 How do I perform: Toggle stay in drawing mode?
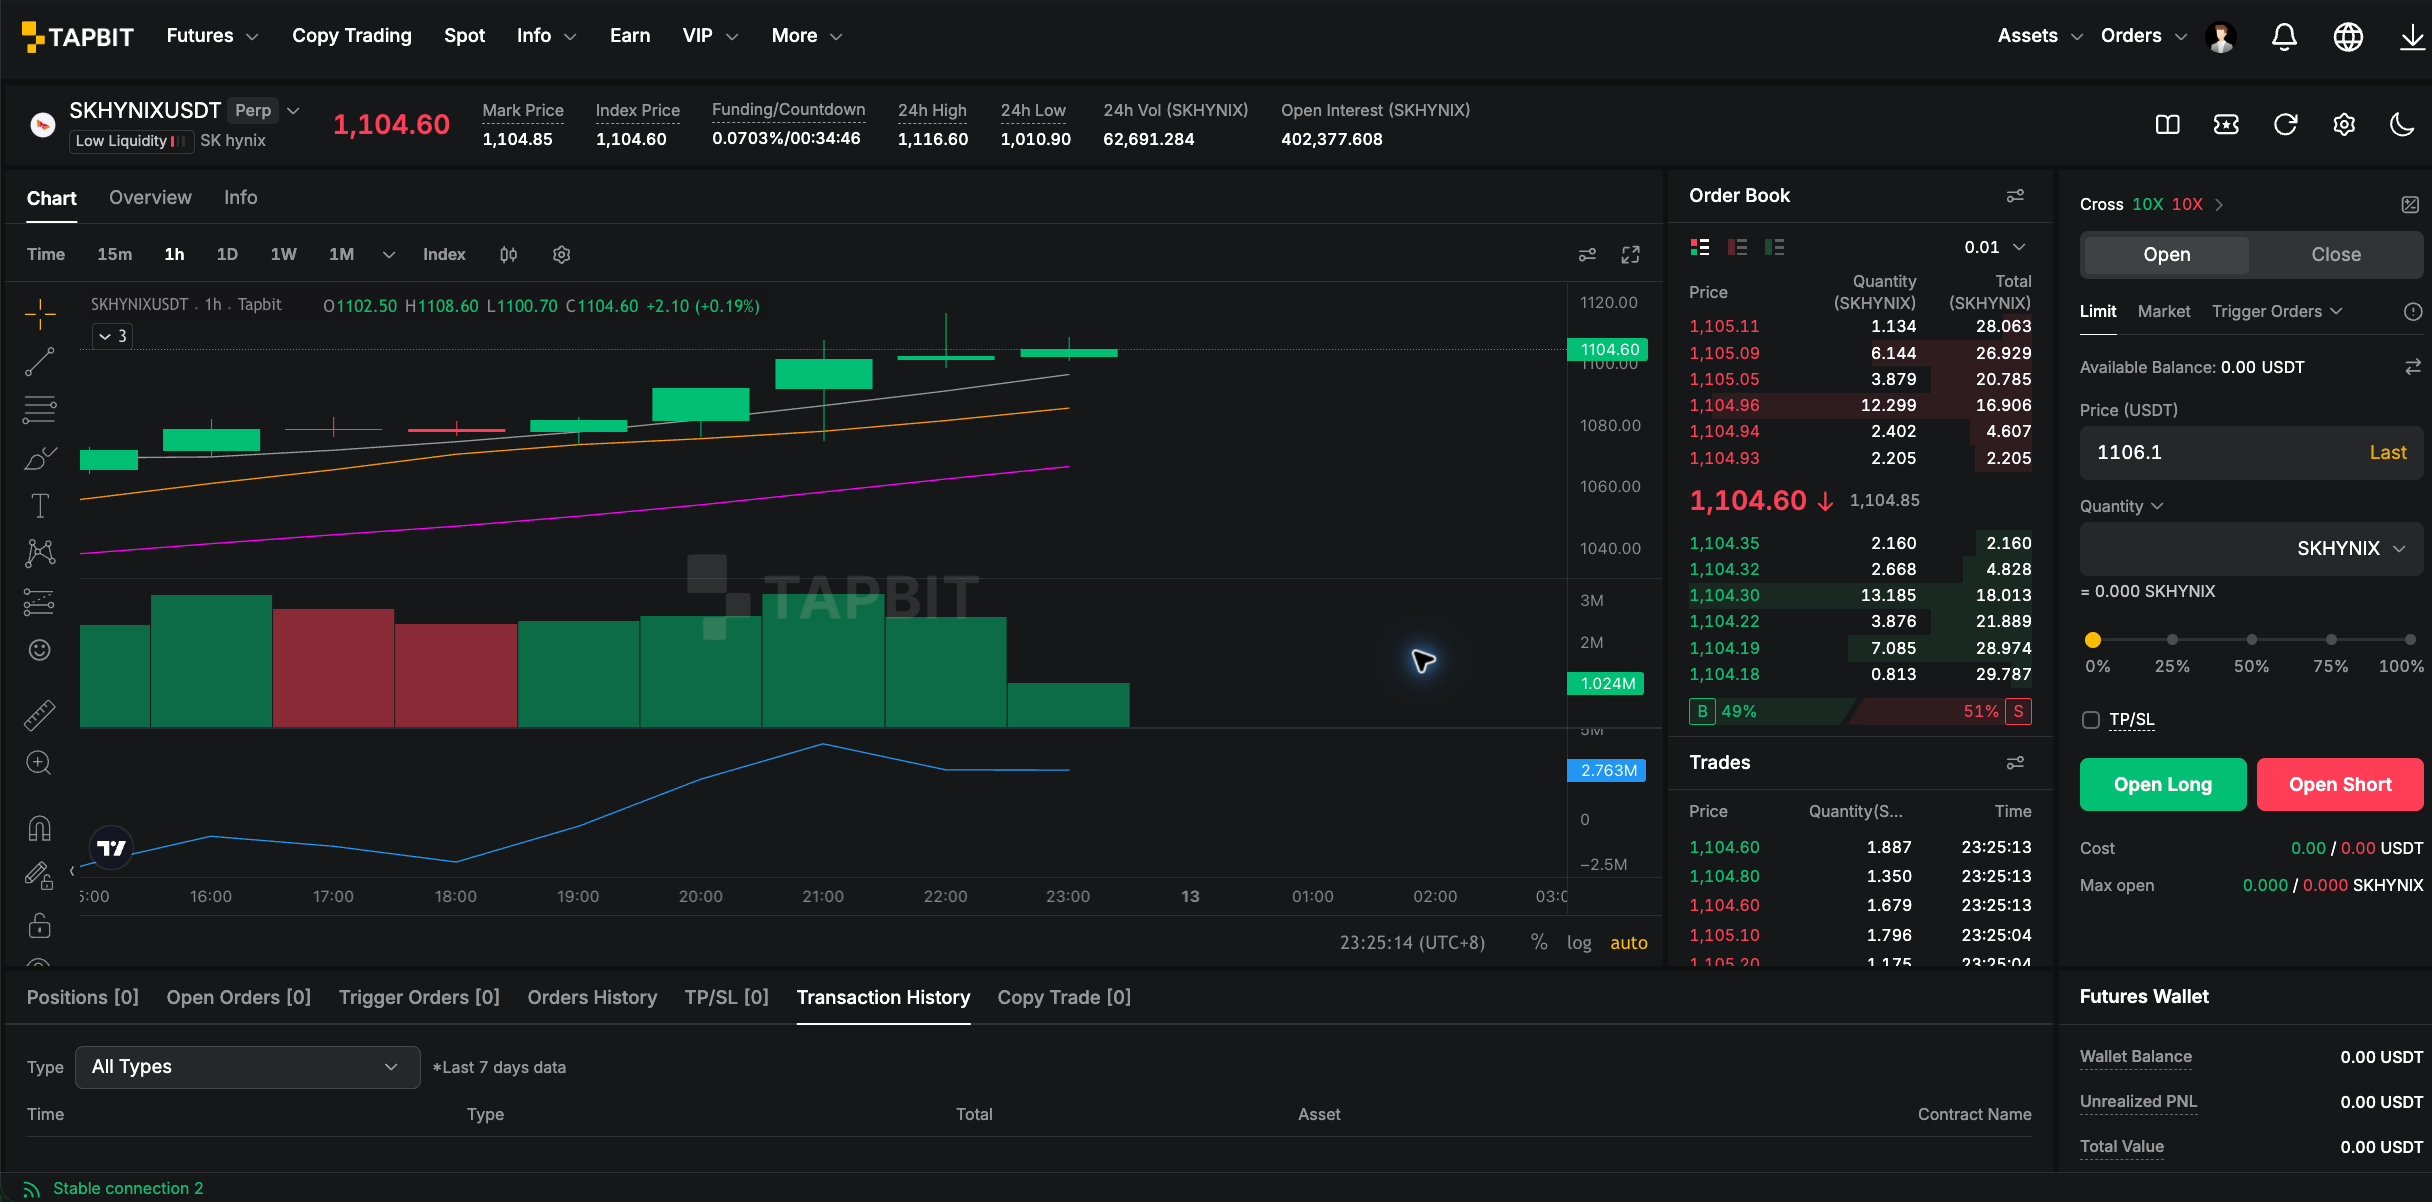(x=40, y=877)
